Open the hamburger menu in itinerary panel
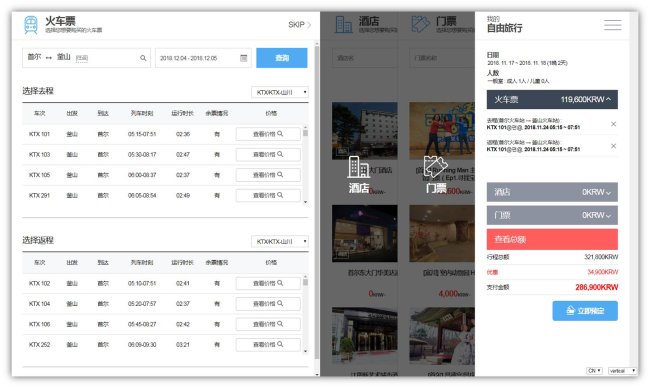650x388 pixels. pyautogui.click(x=612, y=25)
